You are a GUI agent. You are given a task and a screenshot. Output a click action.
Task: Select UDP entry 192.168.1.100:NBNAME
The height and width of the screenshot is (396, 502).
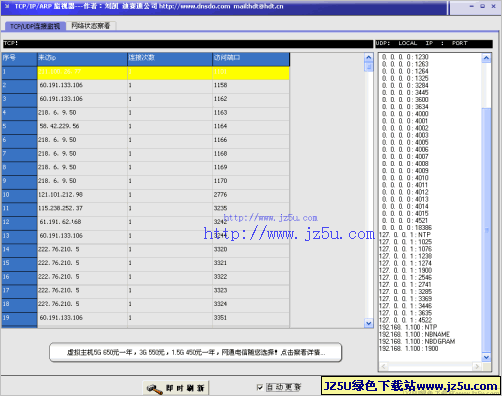point(414,334)
